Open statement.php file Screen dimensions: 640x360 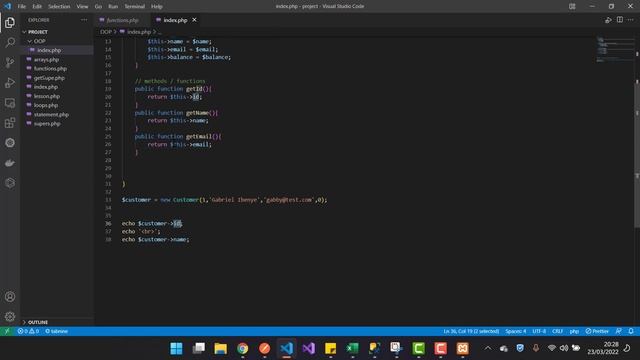click(51, 115)
